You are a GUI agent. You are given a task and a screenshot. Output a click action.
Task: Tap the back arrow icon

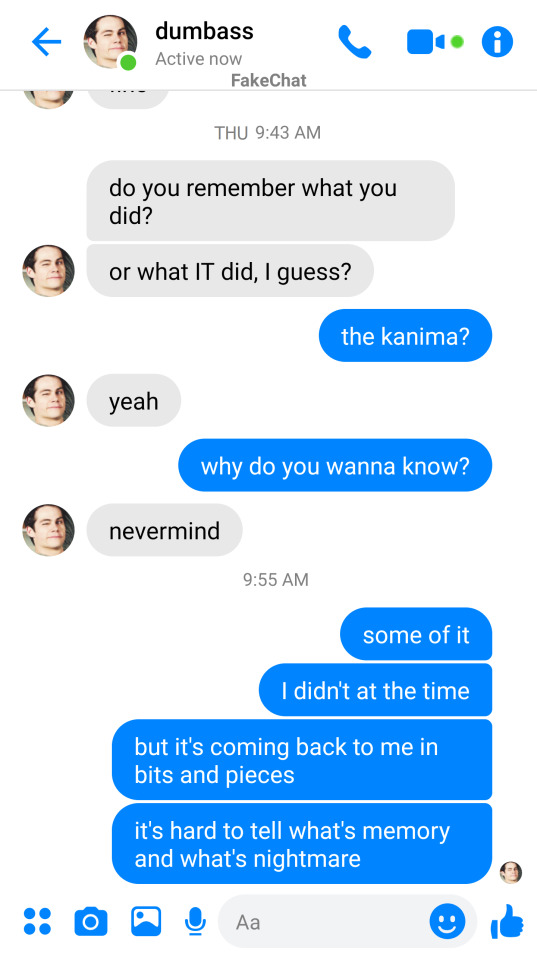pyautogui.click(x=47, y=42)
